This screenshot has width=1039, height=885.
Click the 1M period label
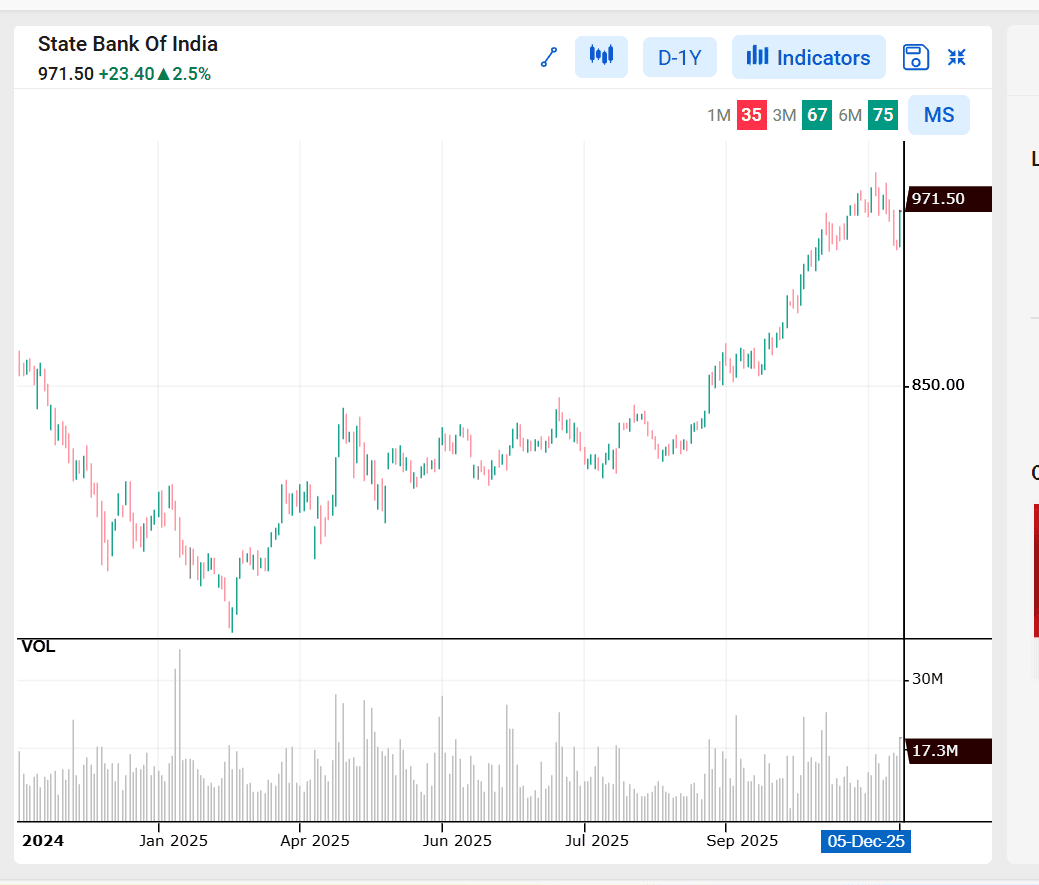tap(719, 115)
